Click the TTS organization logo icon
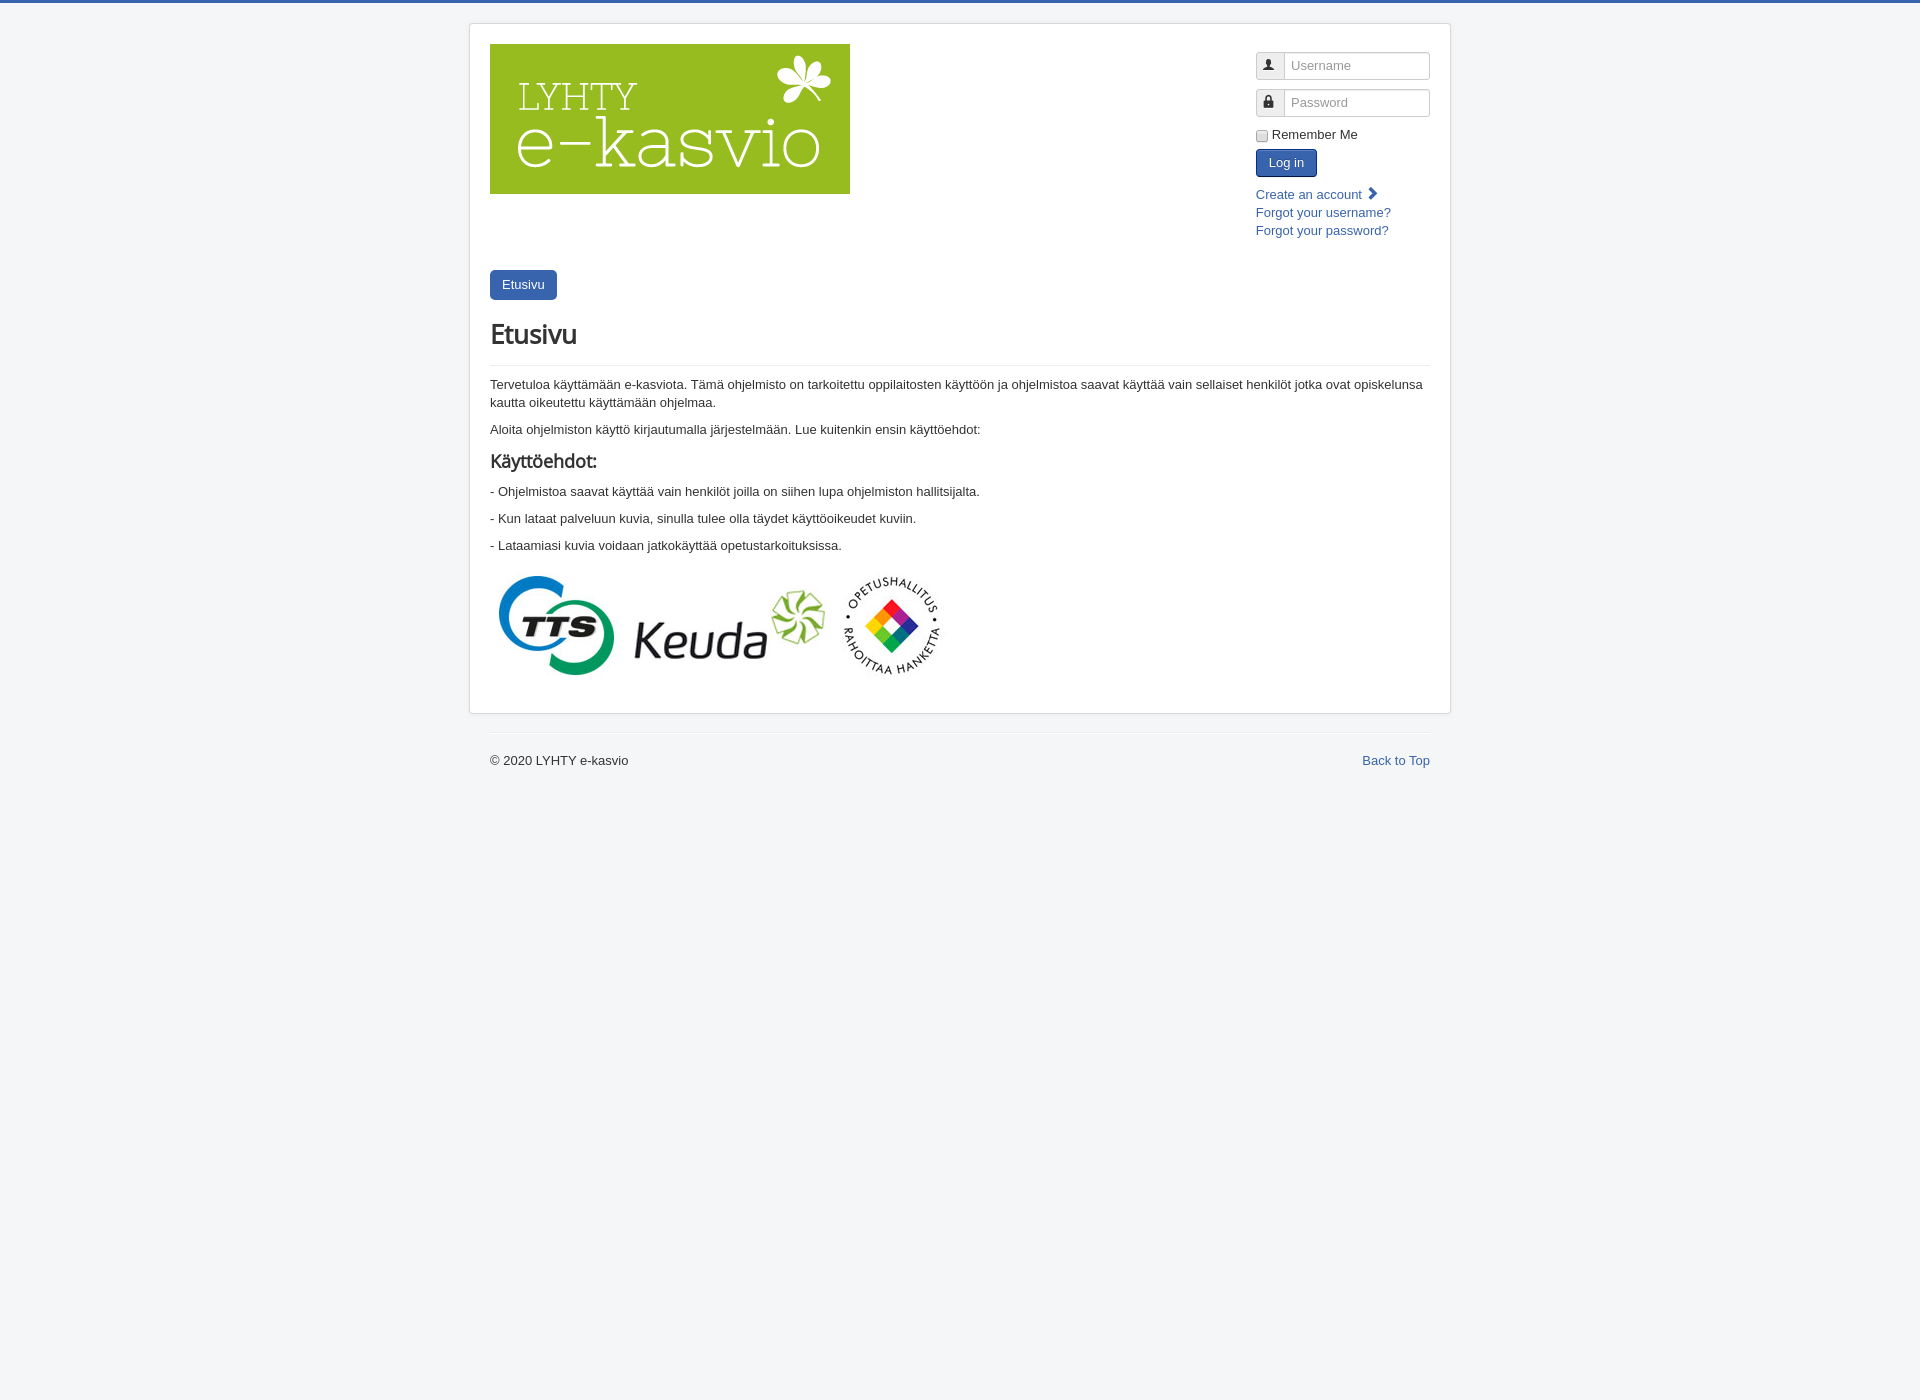The image size is (1920, 1400). pyautogui.click(x=555, y=625)
